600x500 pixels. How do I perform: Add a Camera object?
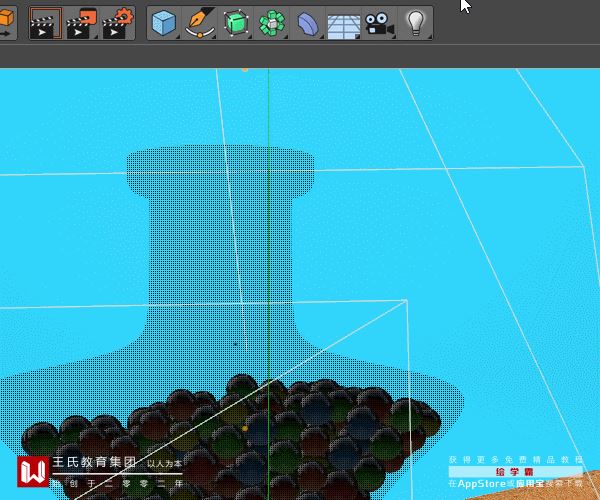point(379,24)
